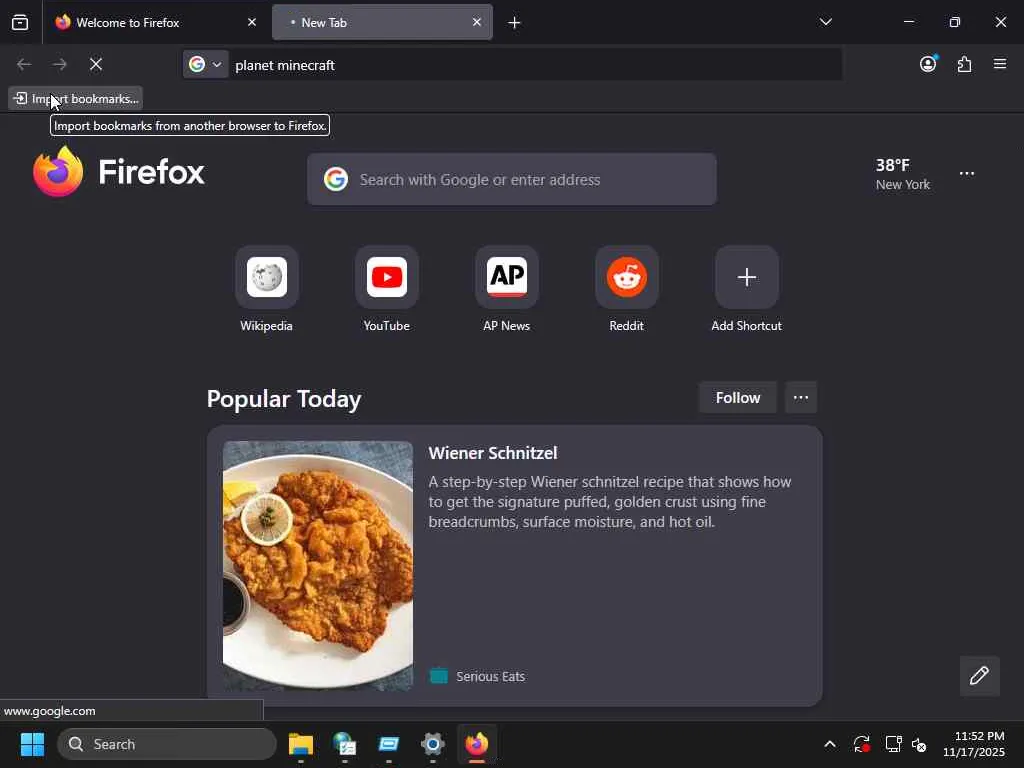Close the New Tab tab
1024x768 pixels.
click(477, 22)
